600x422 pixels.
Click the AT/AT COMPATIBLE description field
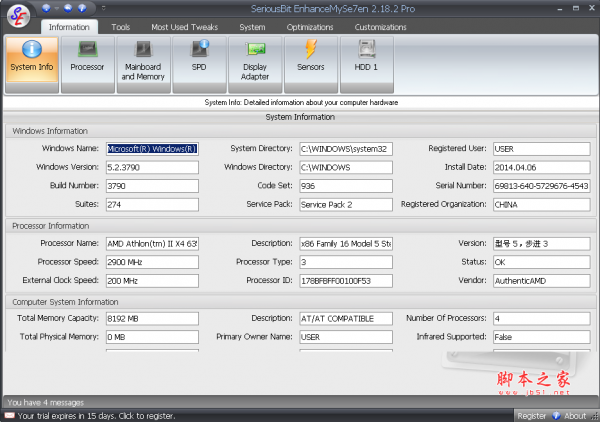tap(346, 318)
